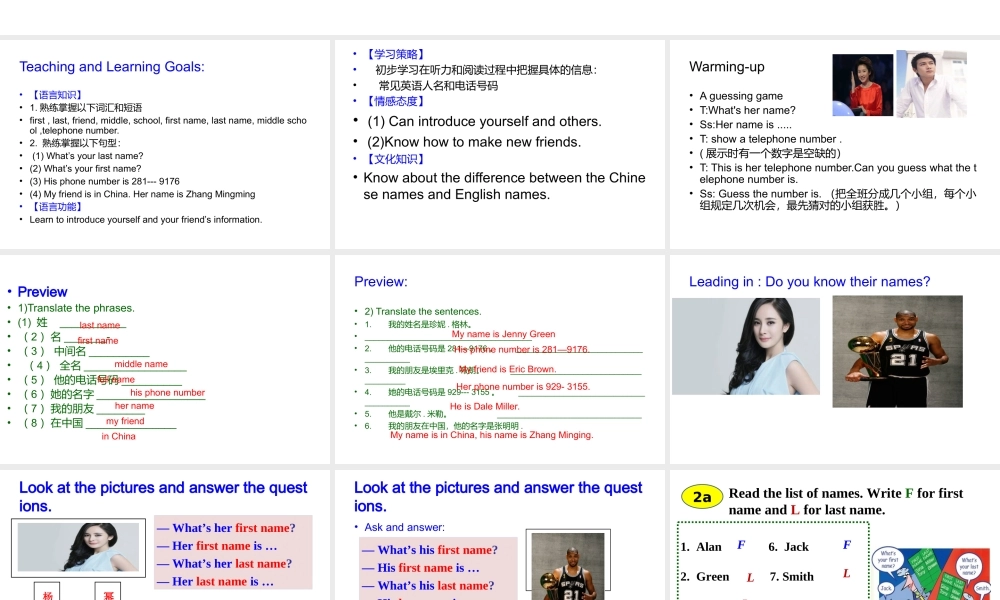Click '— What's her first name?' question
Viewport: 1000px width, 600px height.
(226, 528)
